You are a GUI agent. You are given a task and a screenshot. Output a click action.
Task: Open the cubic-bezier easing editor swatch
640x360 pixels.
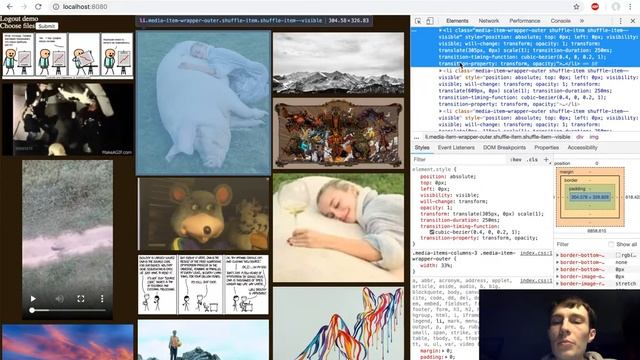pyautogui.click(x=431, y=232)
